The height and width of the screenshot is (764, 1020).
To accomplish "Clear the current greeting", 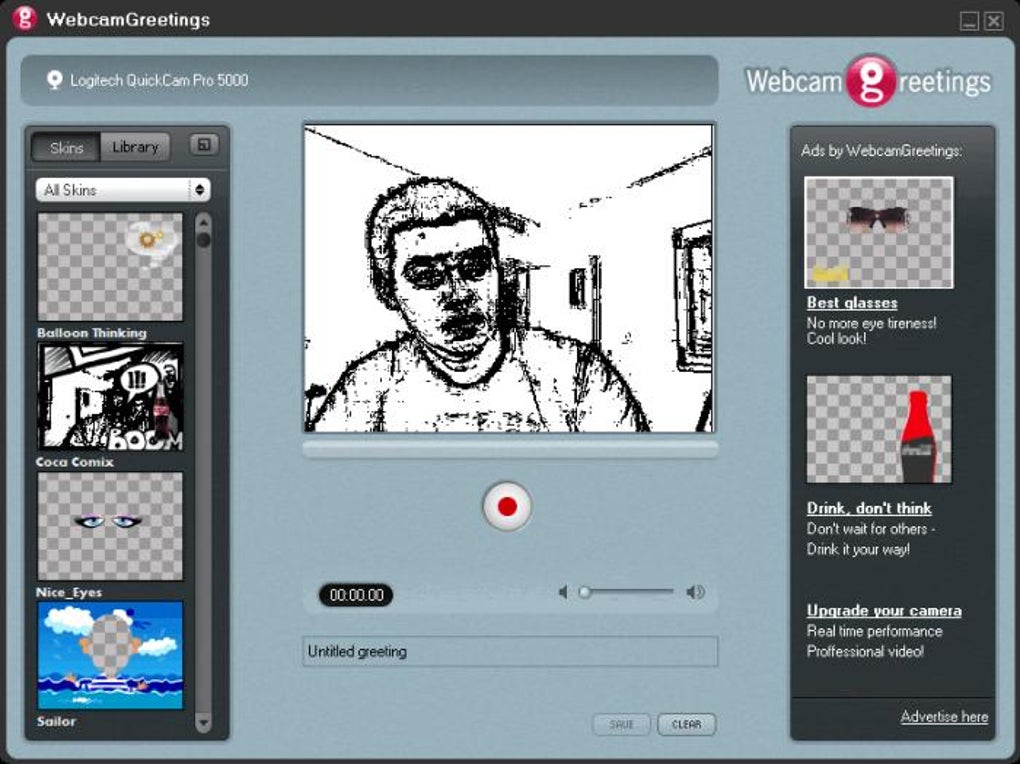I will click(x=686, y=724).
